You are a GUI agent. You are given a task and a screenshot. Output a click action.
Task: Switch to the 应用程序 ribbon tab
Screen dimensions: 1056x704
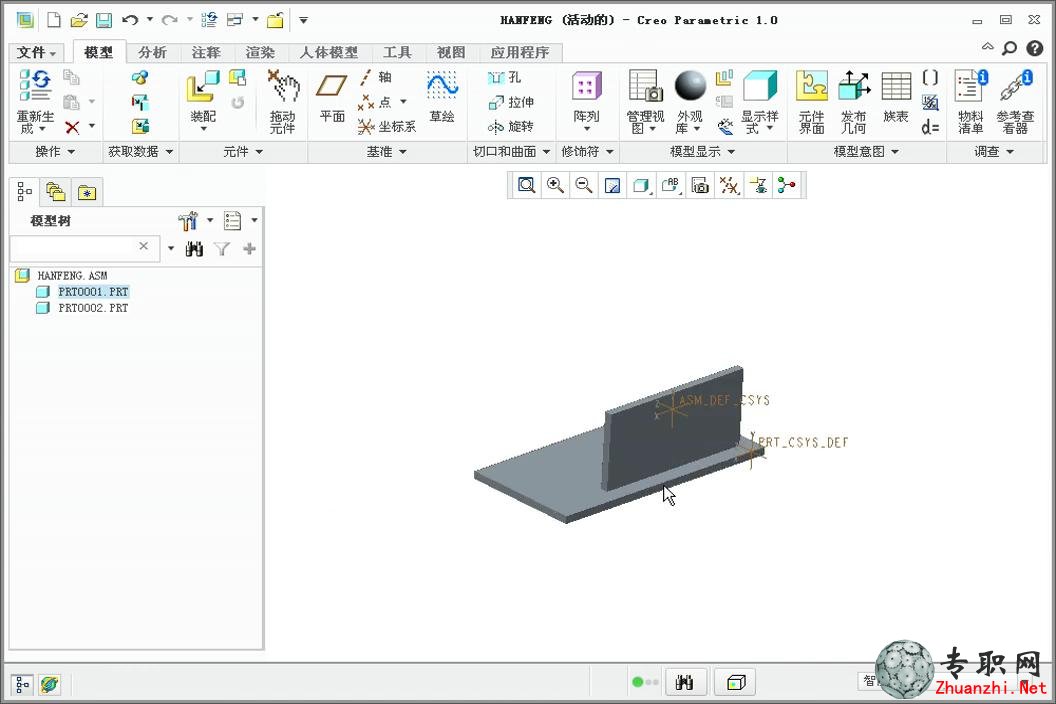519,53
